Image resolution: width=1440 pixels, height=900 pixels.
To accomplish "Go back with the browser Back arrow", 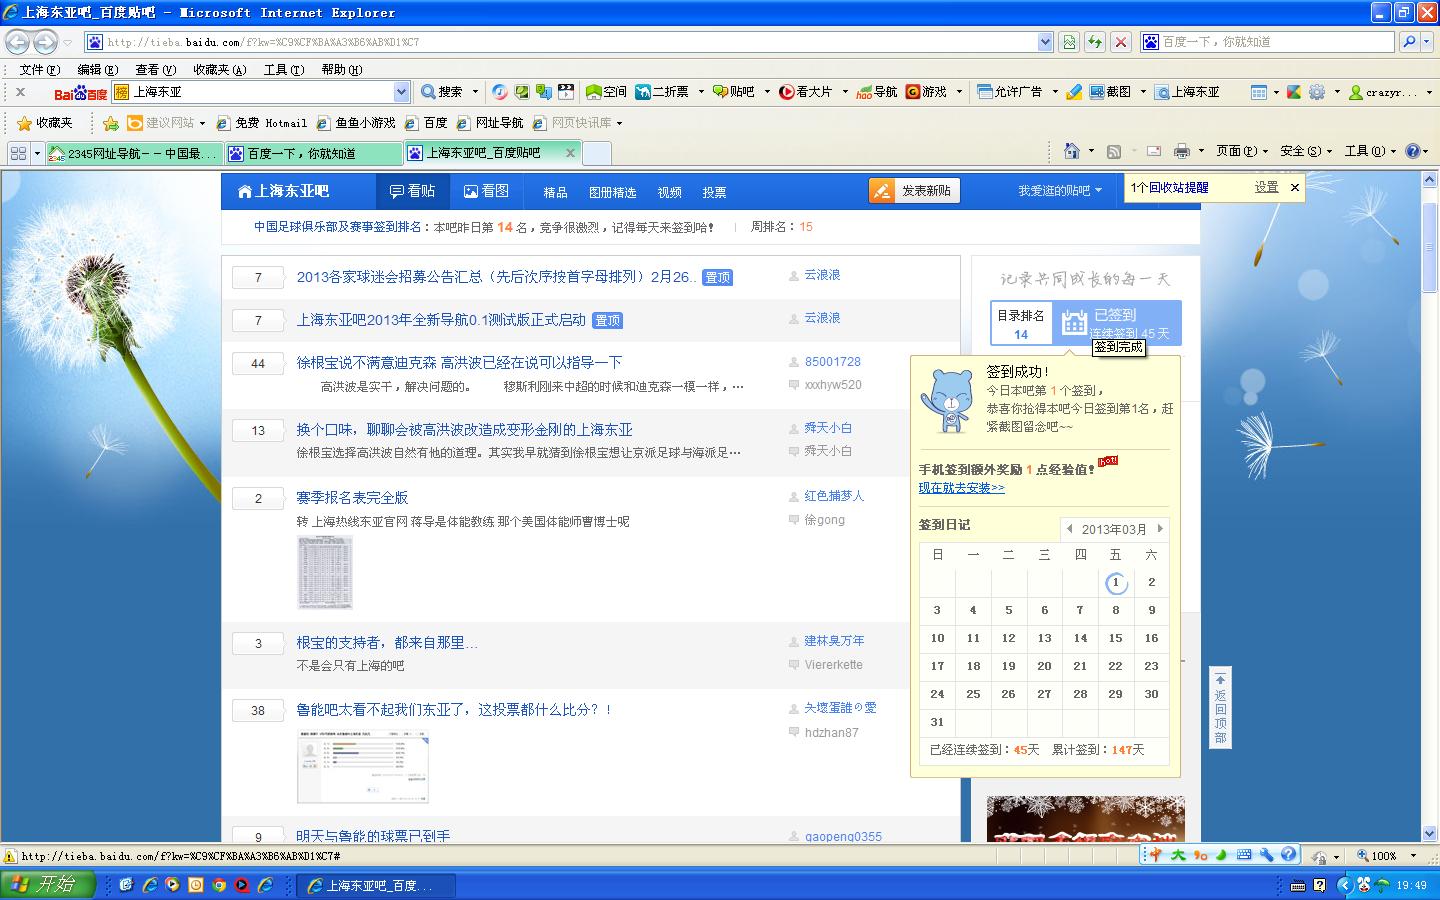I will (17, 42).
